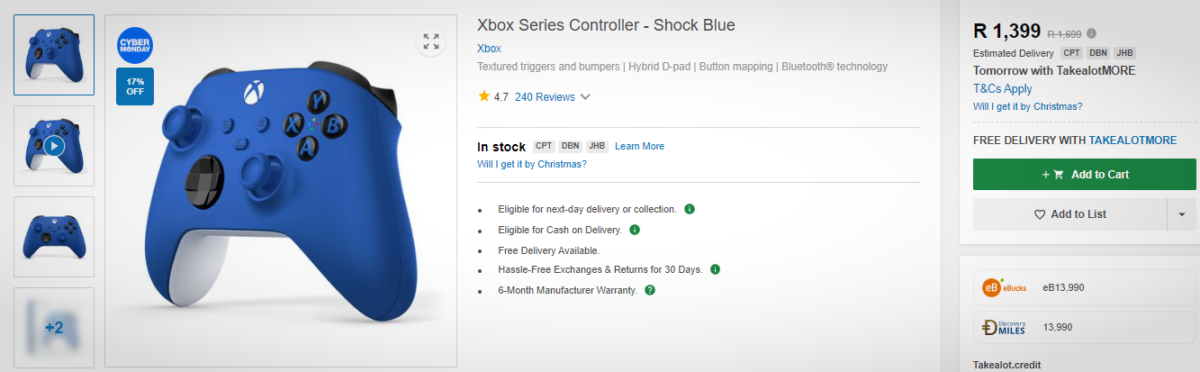Click info icon next to old price
This screenshot has width=1200, height=372.
click(x=1091, y=33)
